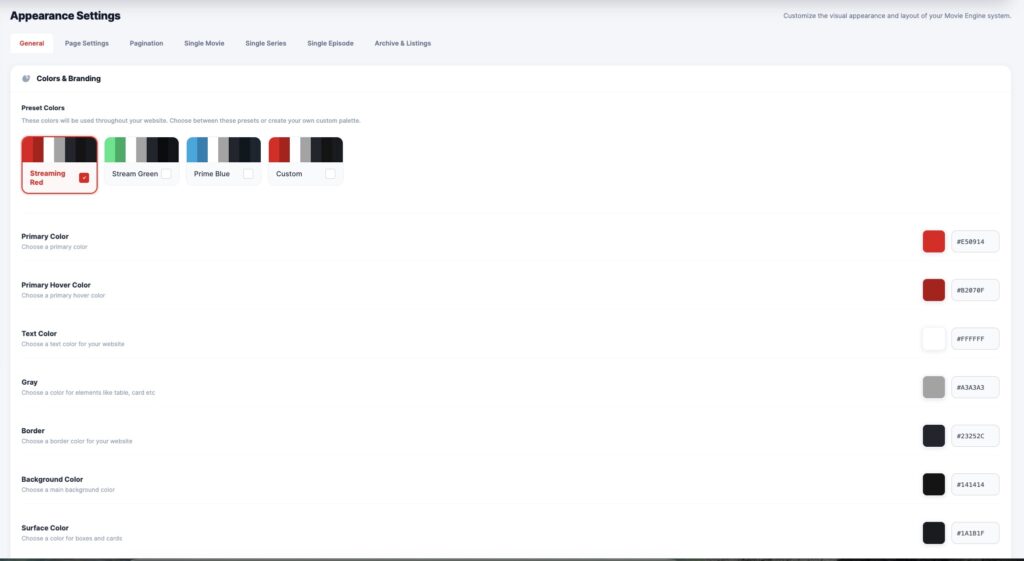Tick the Prime Blue preset checkbox

[x=248, y=174]
